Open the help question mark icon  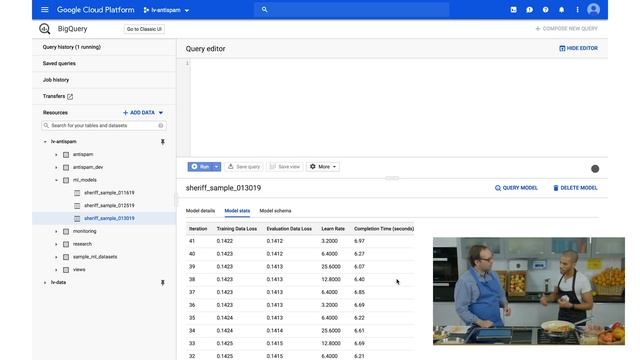[545, 10]
